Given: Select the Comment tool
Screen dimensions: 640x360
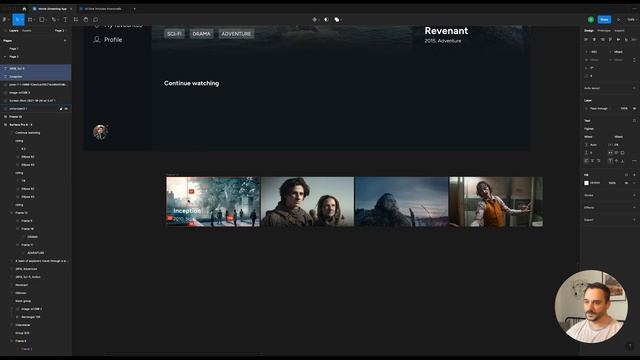Looking at the screenshot, I should pos(96,19).
